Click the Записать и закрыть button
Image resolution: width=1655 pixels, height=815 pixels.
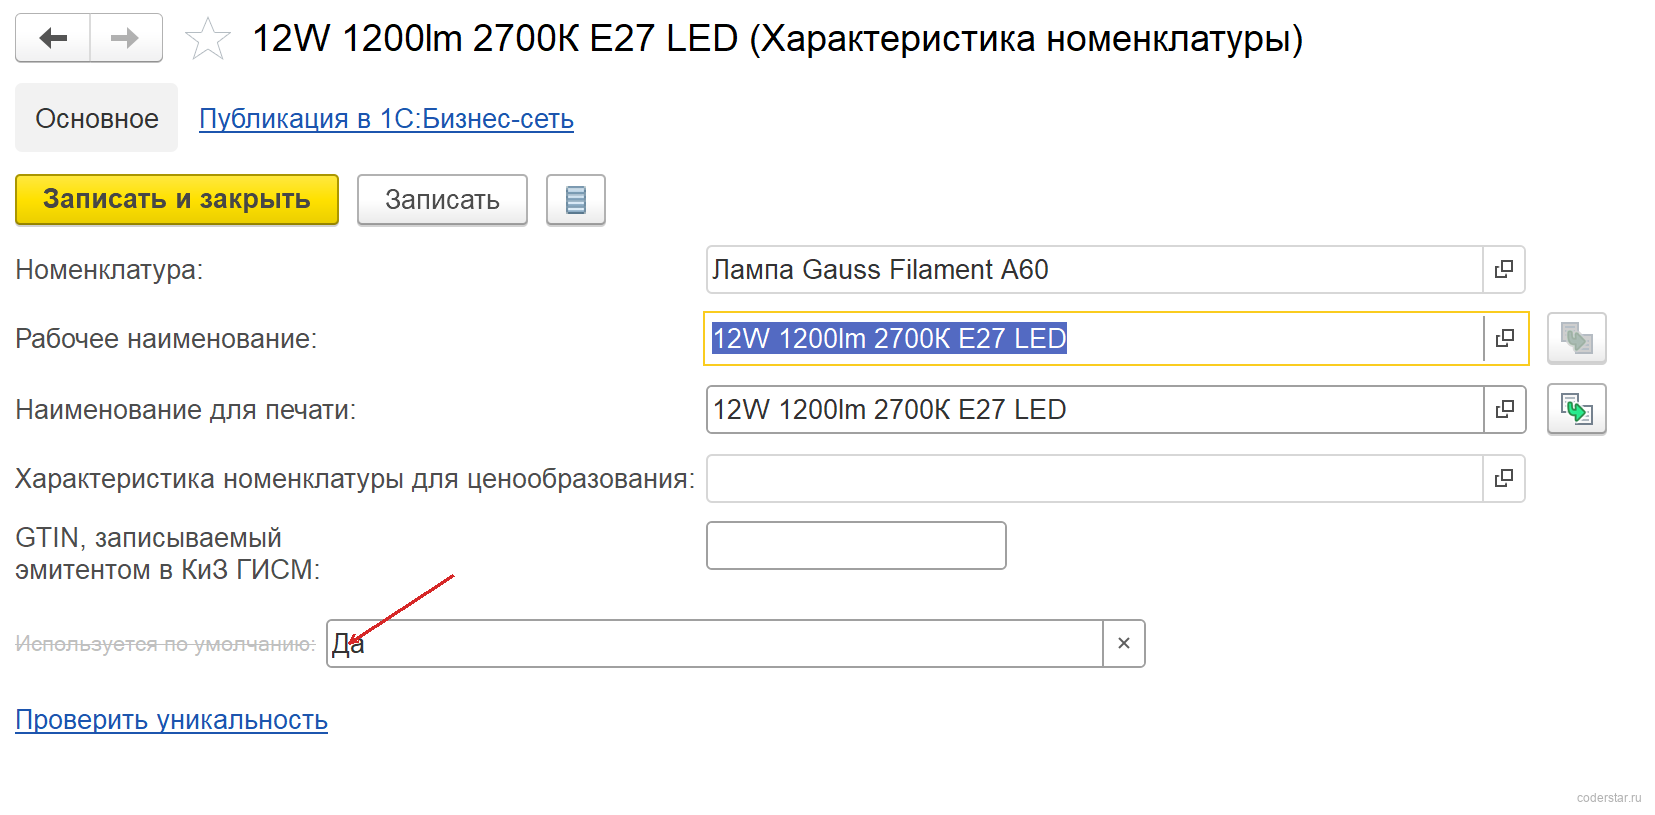[177, 199]
